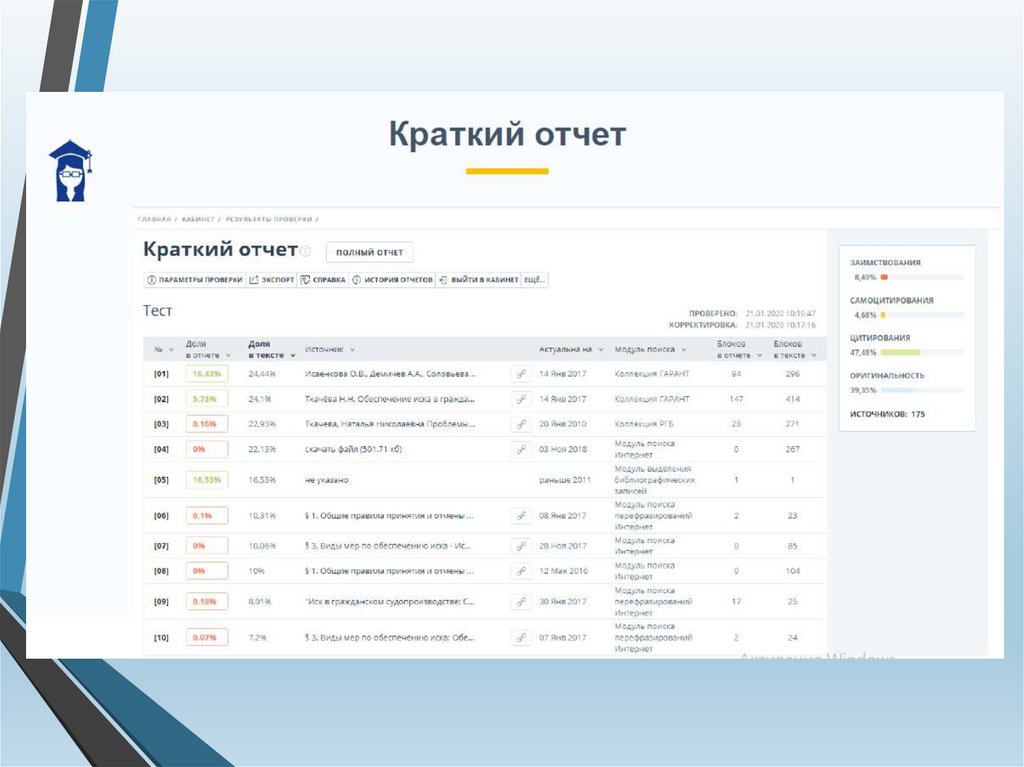Open the link icon for source [10]

(521, 637)
